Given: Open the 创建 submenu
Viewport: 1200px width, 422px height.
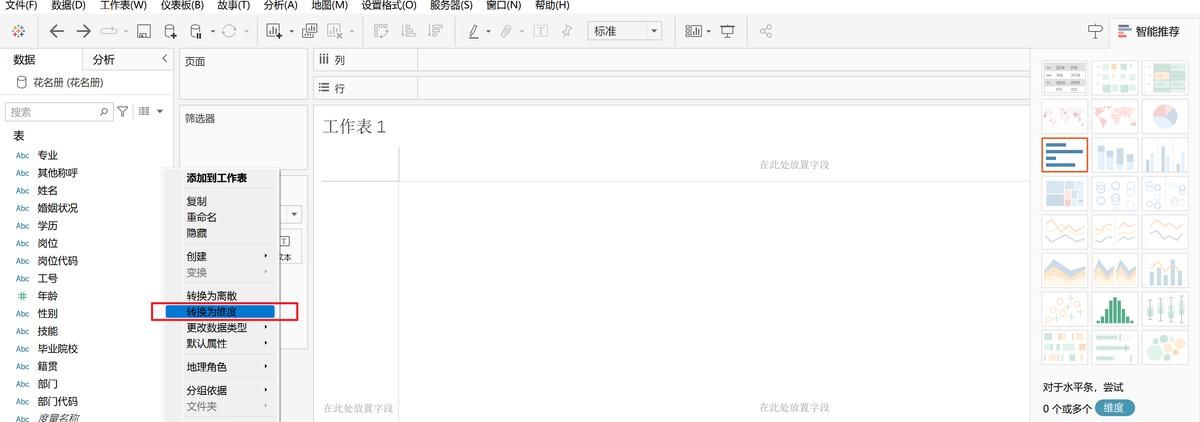Looking at the screenshot, I should coord(221,256).
